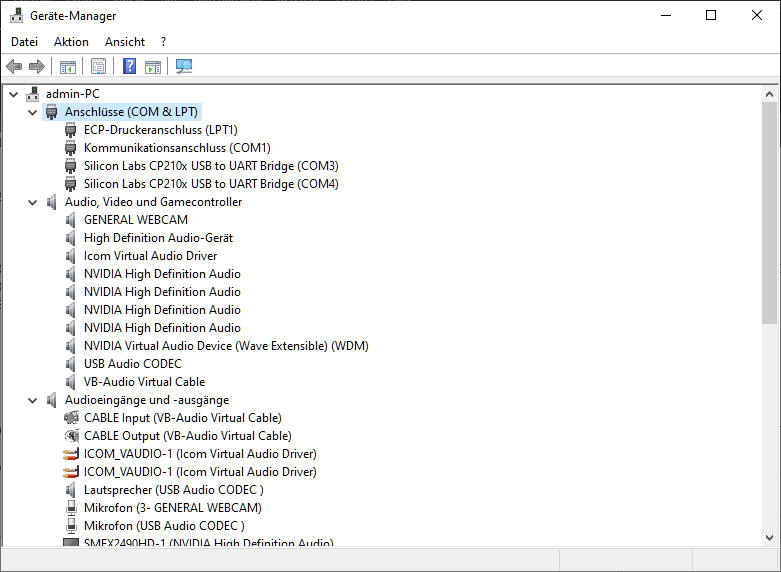Click the vertical scrollbar up arrow
This screenshot has width=781, height=572.
pos(770,94)
